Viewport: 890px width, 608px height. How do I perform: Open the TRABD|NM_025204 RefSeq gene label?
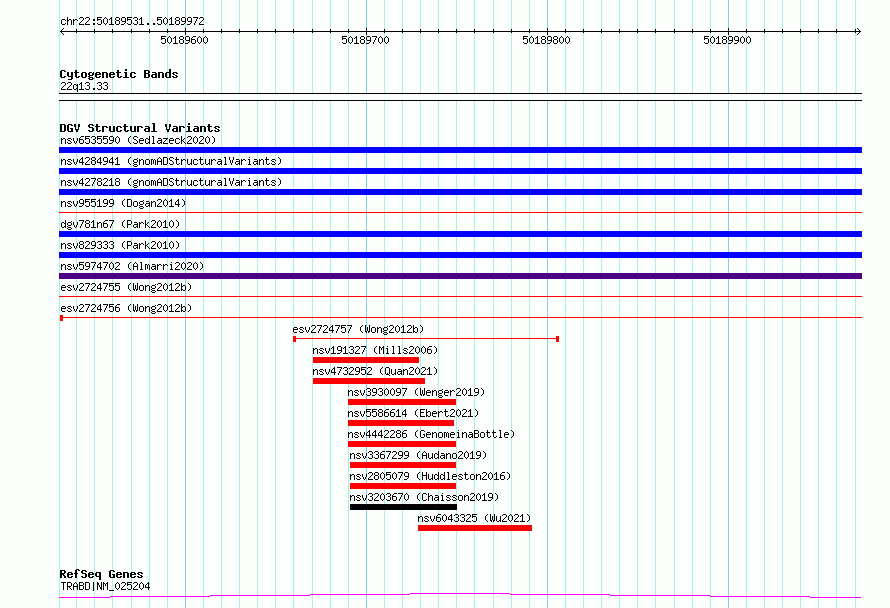[x=105, y=586]
